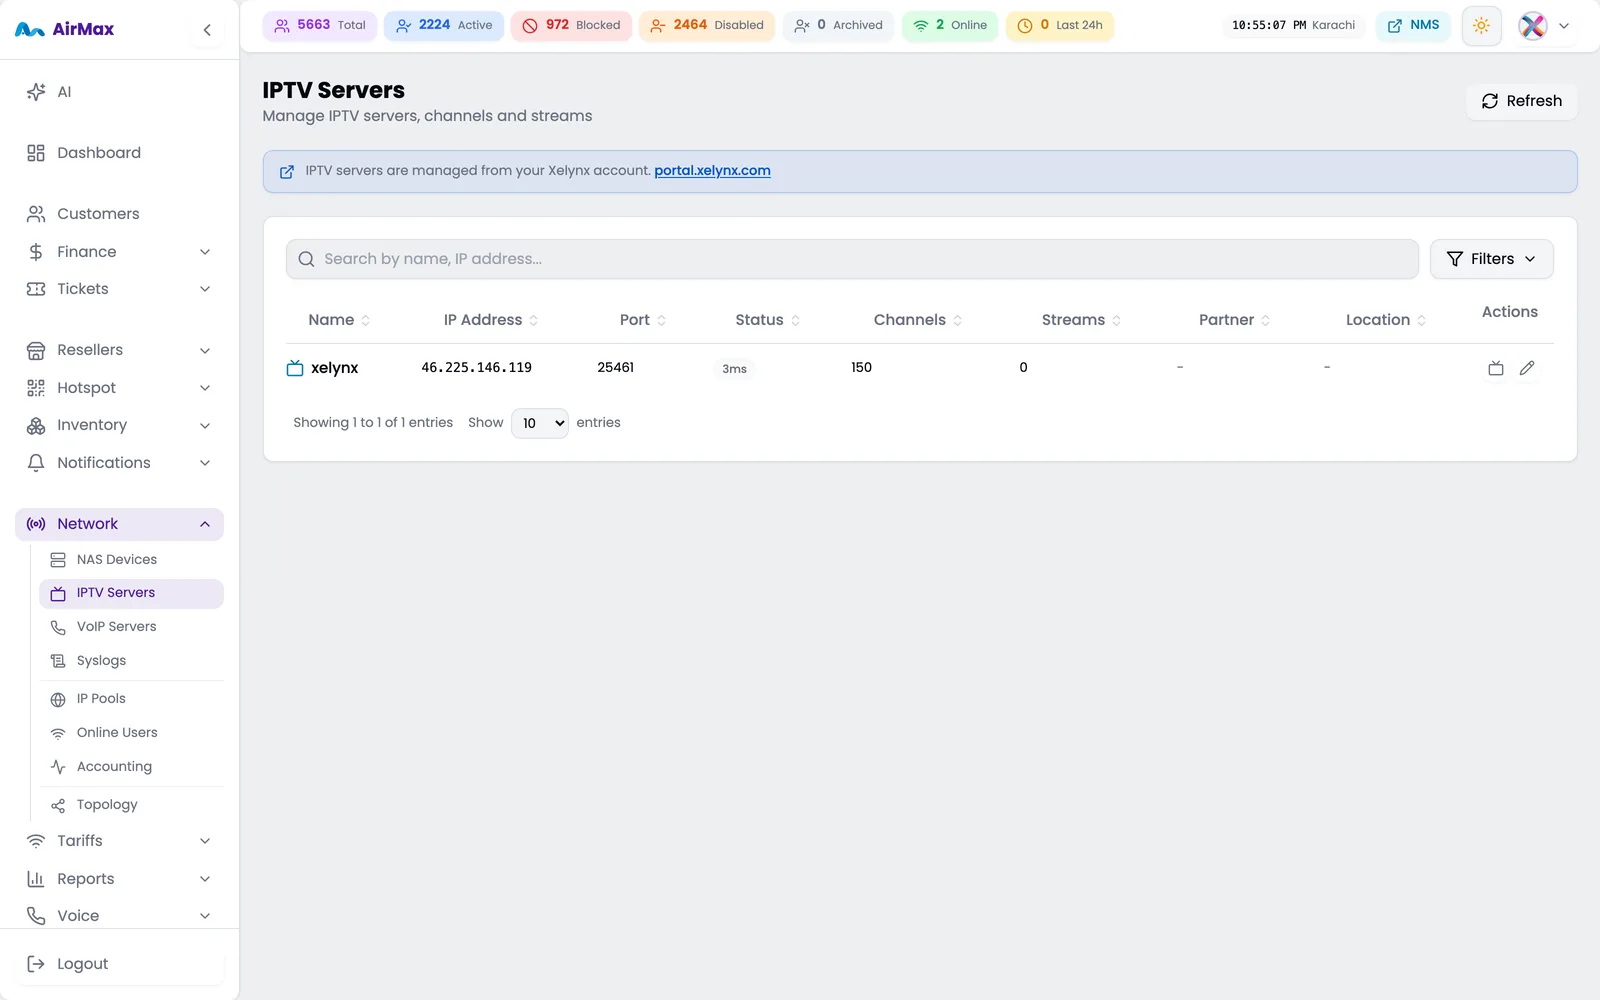Screen dimensions: 1600x1000
Task: Sort table by Streams column
Action: point(1081,320)
